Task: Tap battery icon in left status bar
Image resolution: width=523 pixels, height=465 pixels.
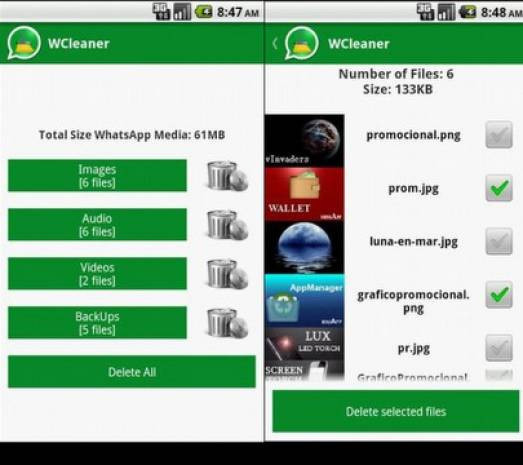Action: point(203,12)
